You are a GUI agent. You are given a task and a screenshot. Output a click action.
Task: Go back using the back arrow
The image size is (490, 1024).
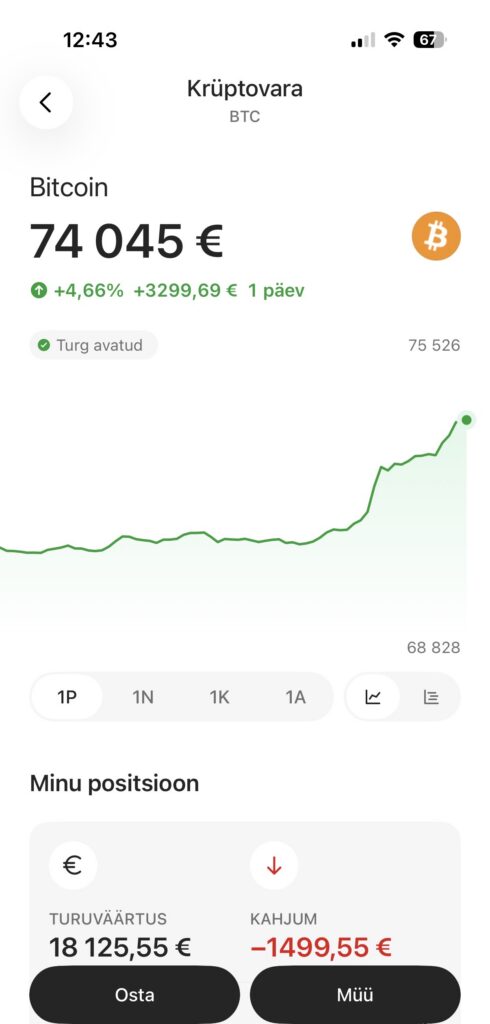tap(46, 103)
